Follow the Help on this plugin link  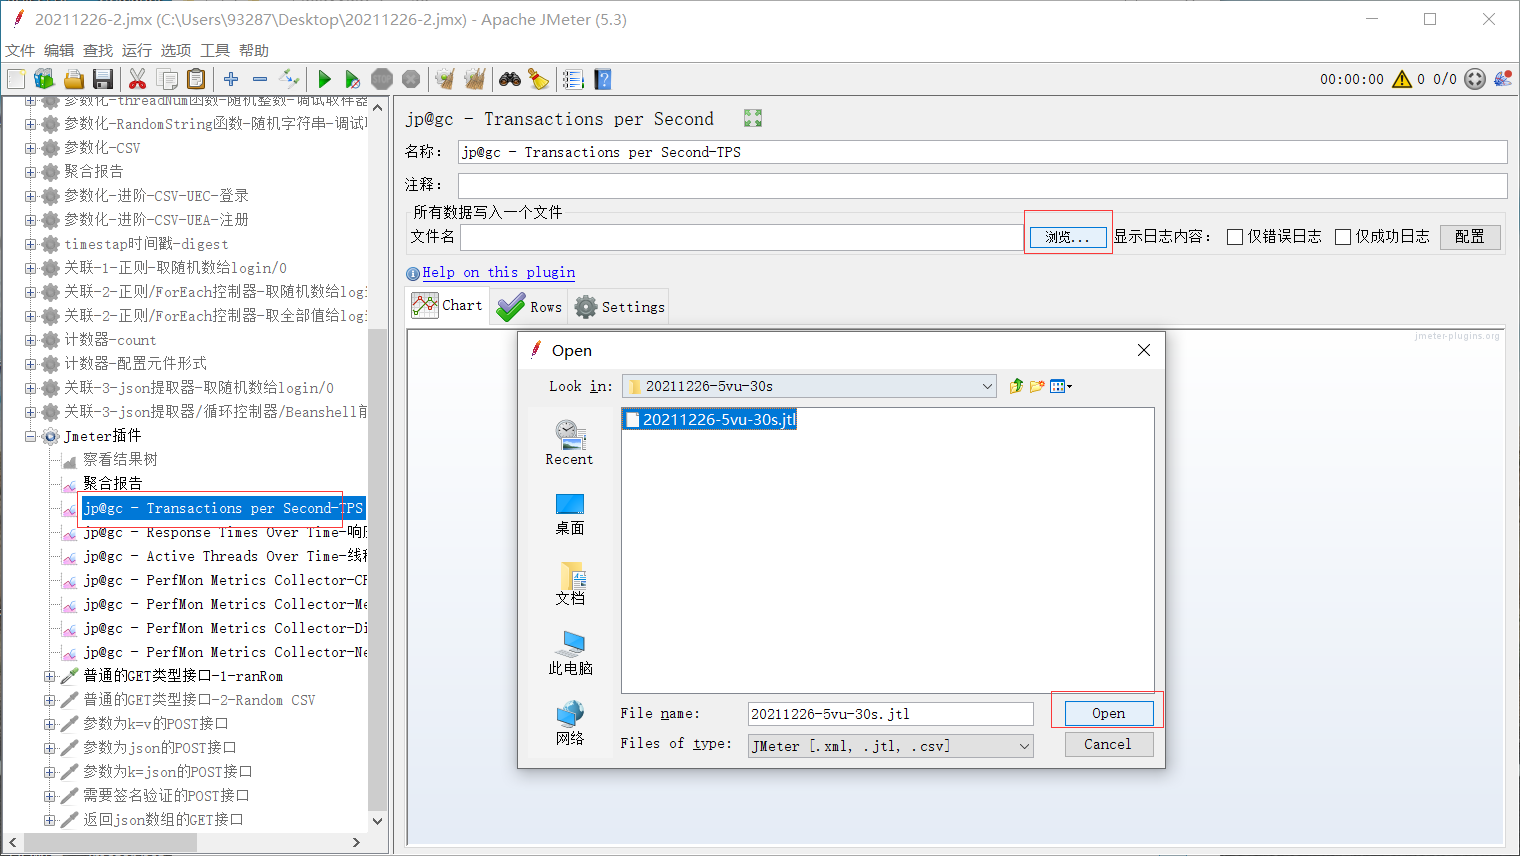(498, 272)
